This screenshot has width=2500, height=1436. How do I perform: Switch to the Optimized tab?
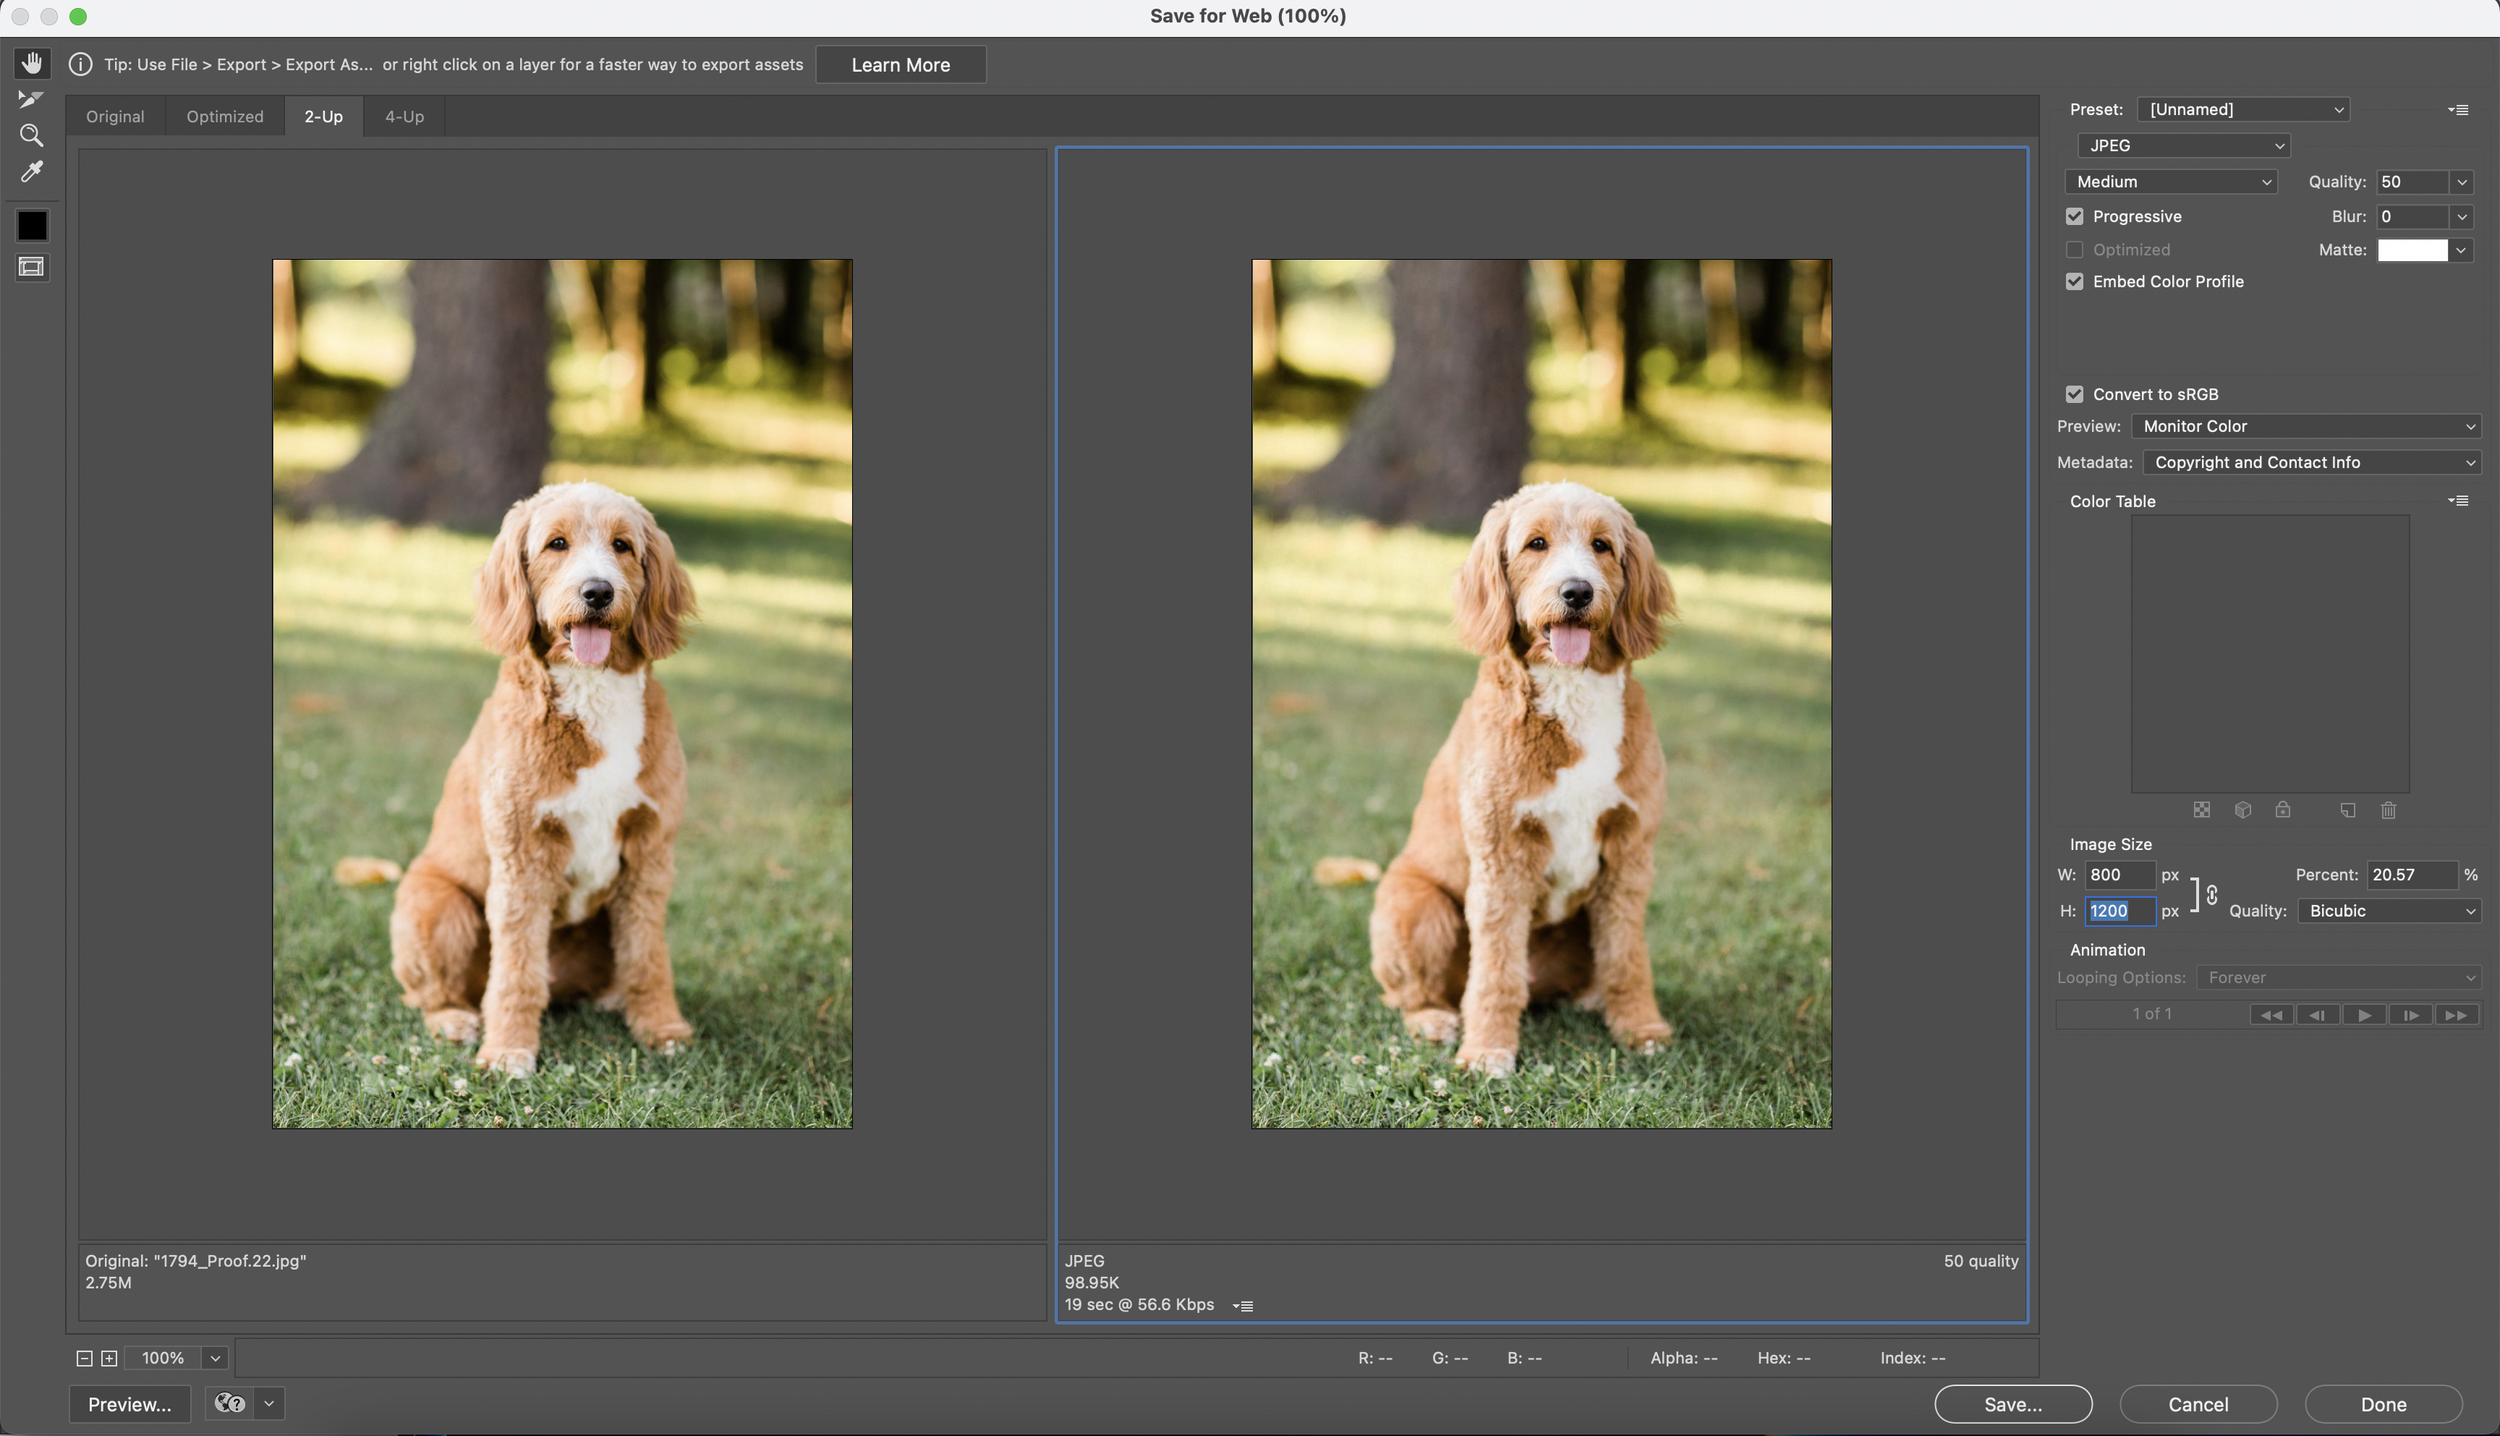[225, 116]
